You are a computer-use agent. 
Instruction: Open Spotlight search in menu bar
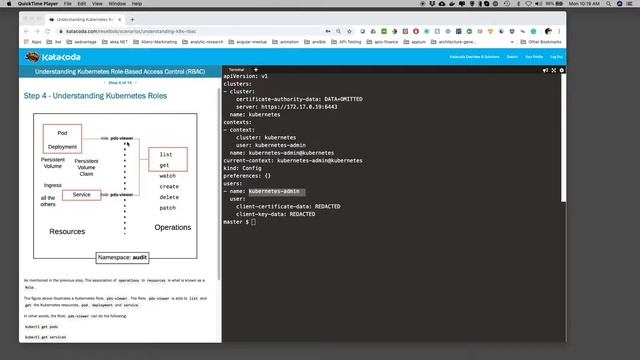pyautogui.click(x=609, y=4)
